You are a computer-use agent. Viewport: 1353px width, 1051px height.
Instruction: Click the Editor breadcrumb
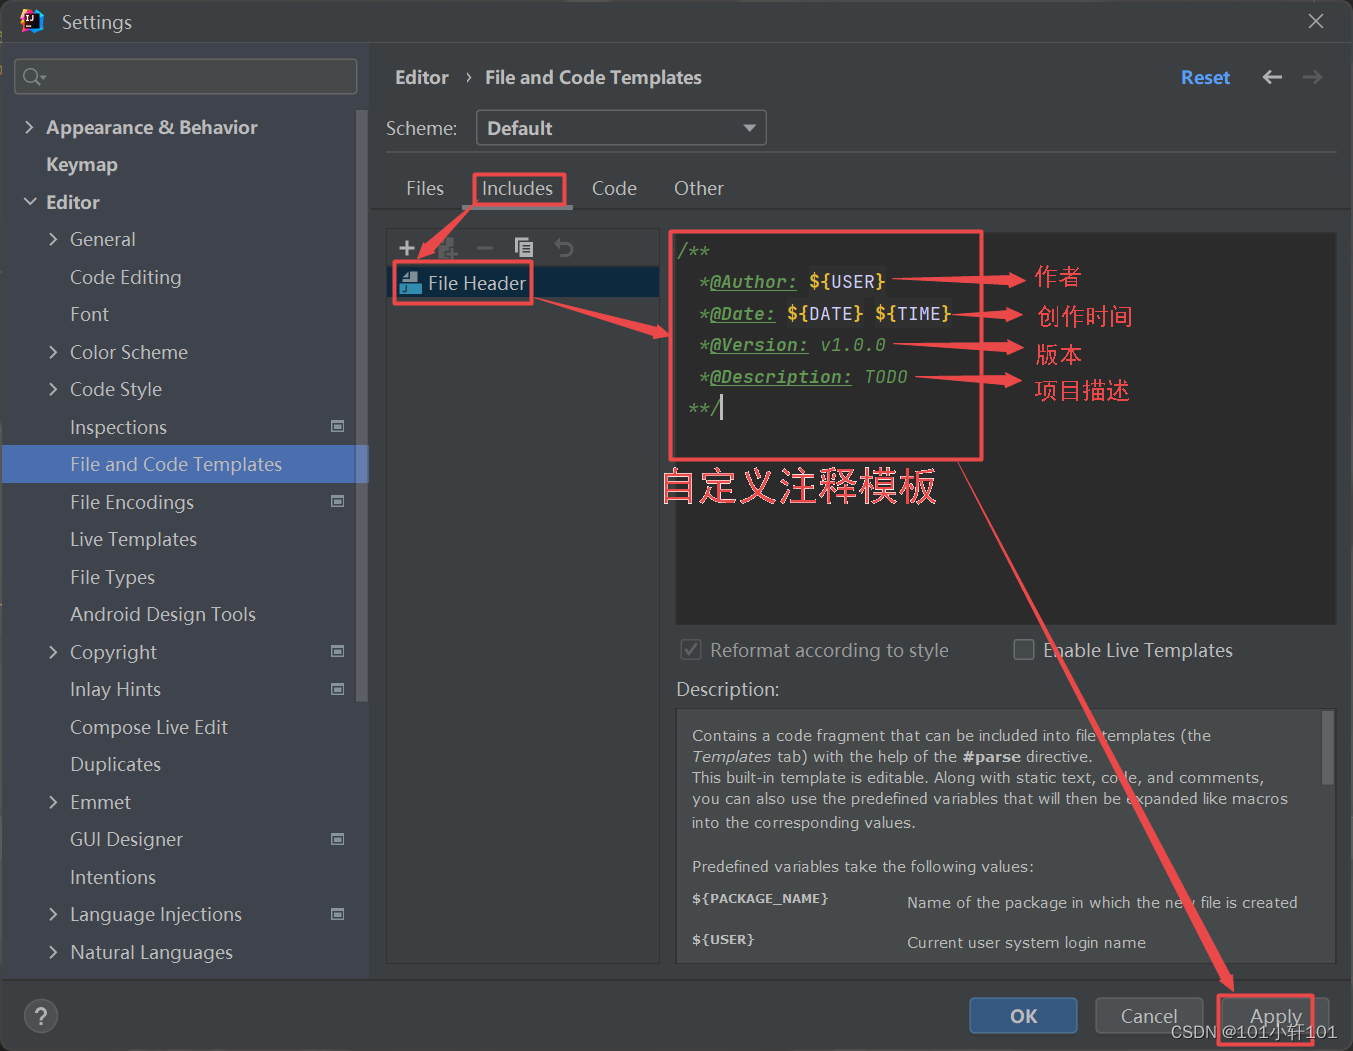coord(422,77)
